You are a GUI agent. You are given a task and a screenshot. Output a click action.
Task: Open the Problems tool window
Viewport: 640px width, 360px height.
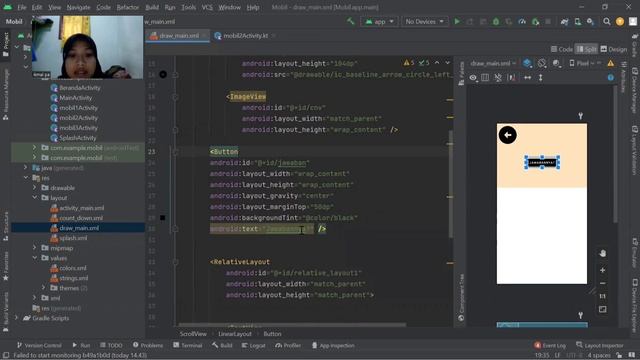(148, 345)
